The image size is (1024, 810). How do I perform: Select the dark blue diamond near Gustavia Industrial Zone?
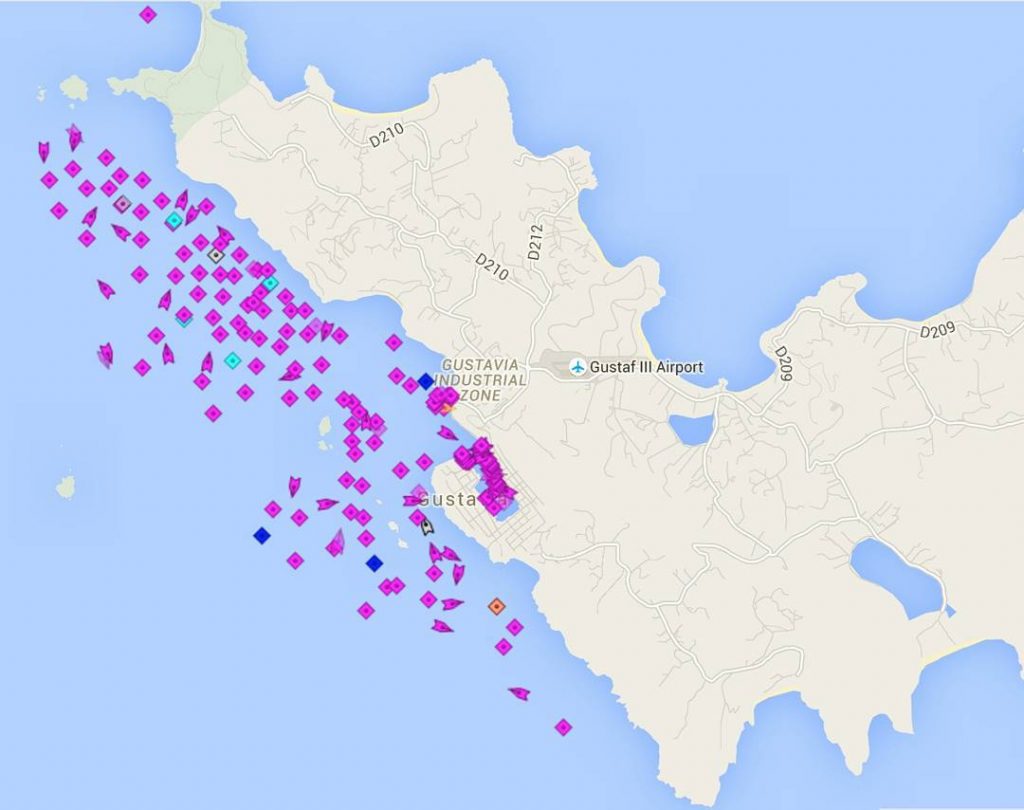point(425,381)
